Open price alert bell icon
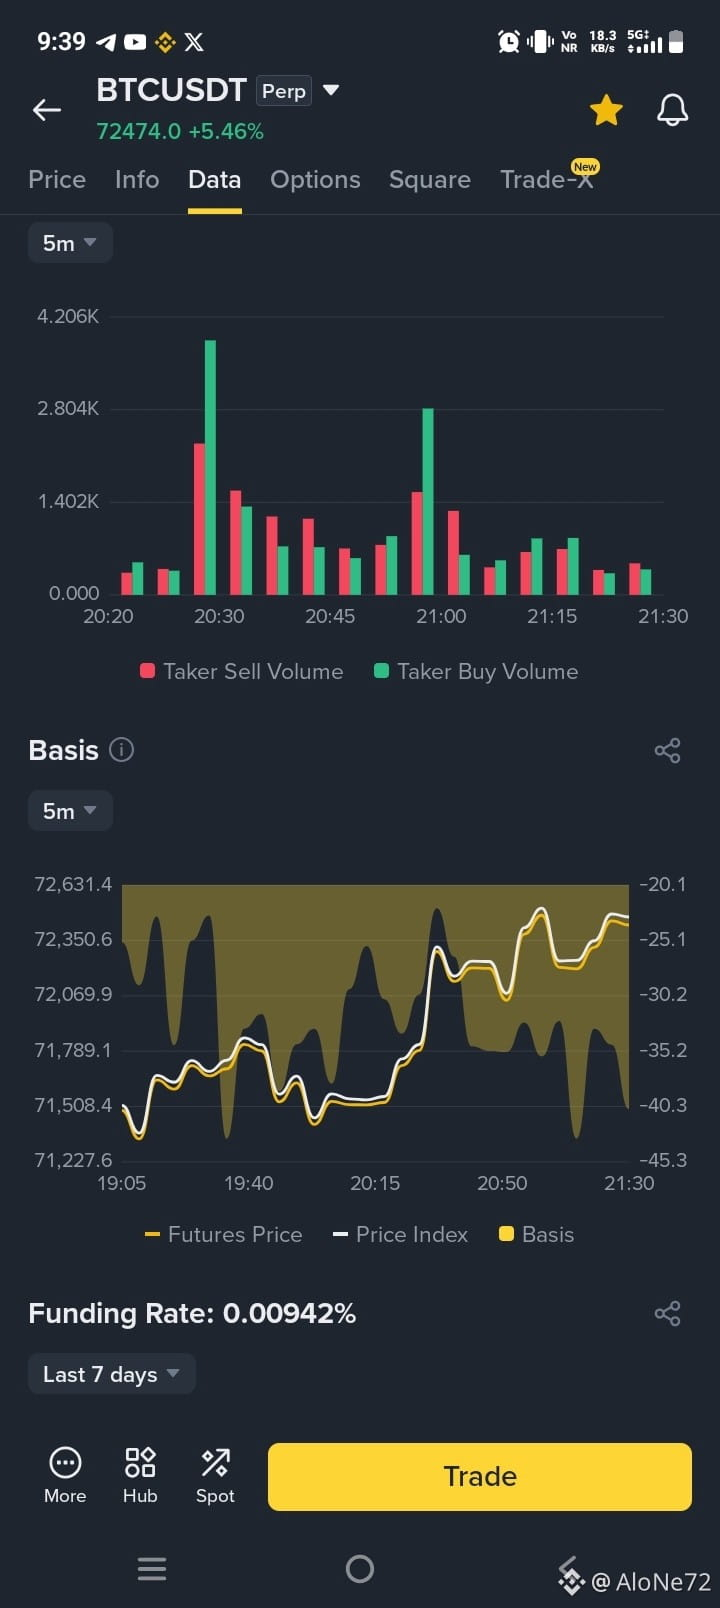Viewport: 720px width, 1608px height. (x=672, y=110)
